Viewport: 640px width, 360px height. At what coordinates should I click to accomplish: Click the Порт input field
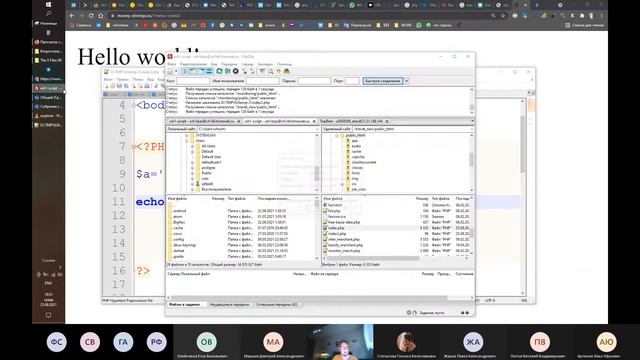tap(352, 81)
